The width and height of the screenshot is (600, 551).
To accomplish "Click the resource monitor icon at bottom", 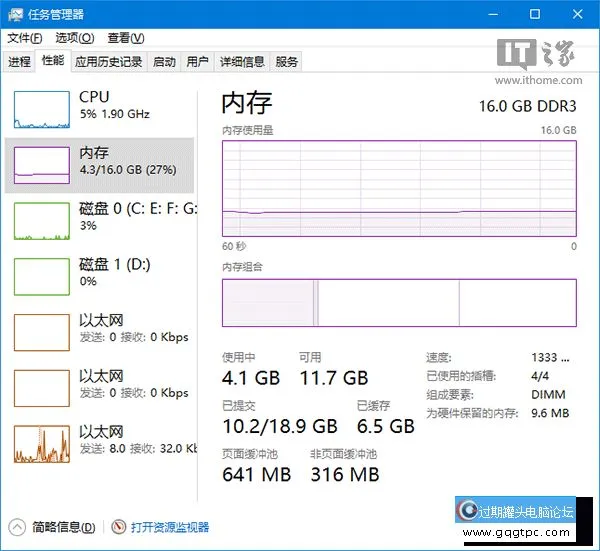I will pyautogui.click(x=119, y=527).
